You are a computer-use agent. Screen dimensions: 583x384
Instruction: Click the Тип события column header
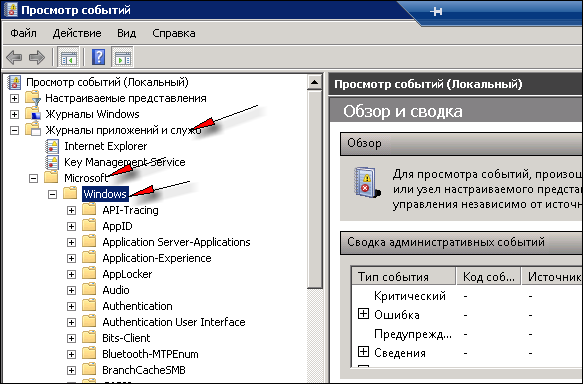tap(403, 277)
